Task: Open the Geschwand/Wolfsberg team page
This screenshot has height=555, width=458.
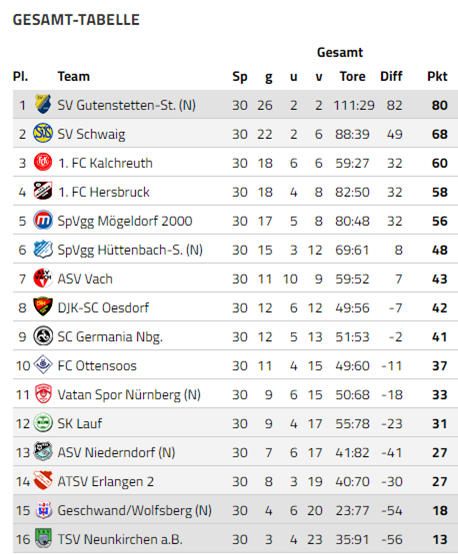Action: coord(134,510)
